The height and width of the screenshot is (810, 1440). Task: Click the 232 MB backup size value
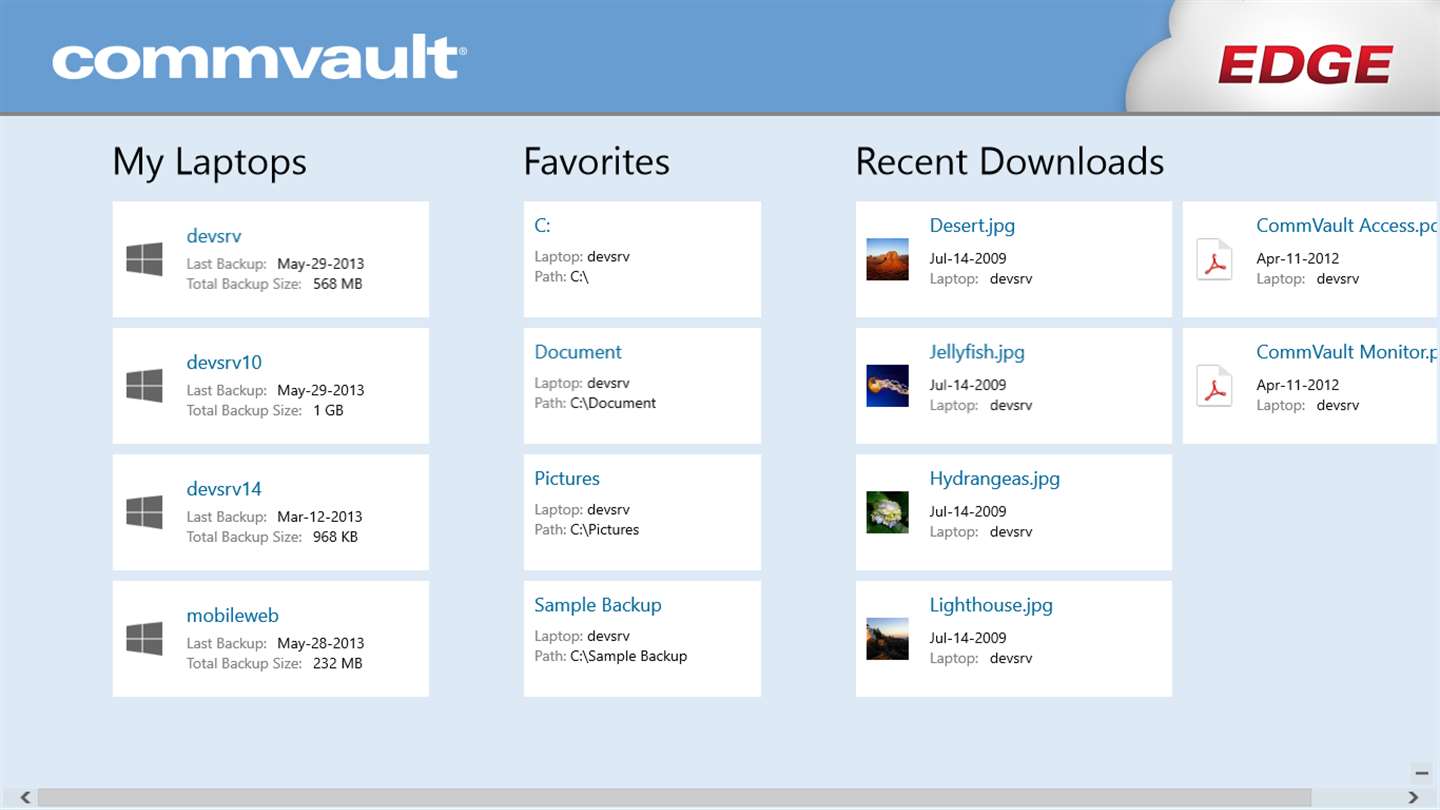click(x=337, y=663)
